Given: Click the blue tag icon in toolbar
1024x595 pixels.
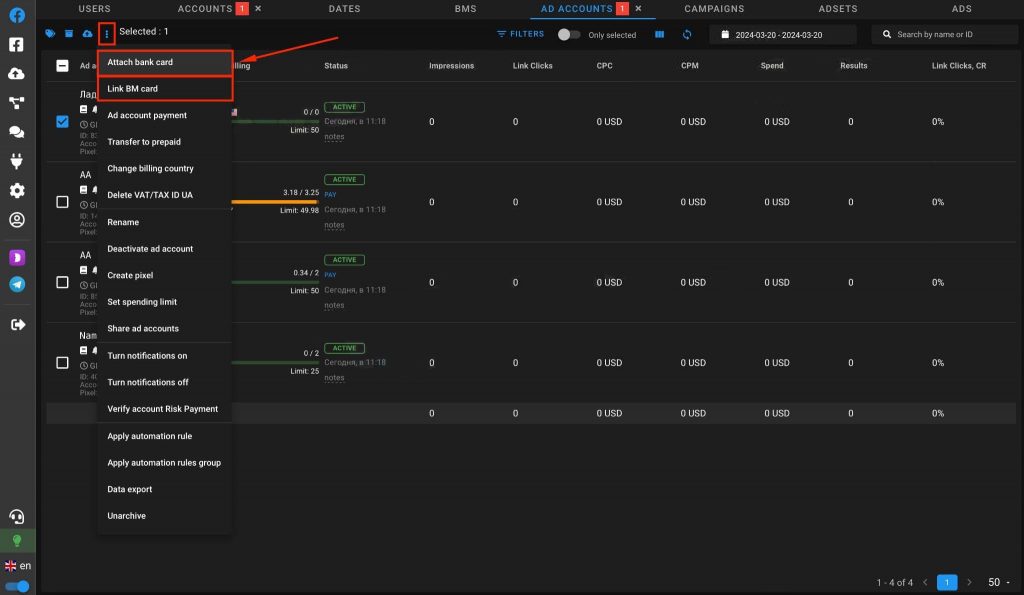Looking at the screenshot, I should point(50,33).
